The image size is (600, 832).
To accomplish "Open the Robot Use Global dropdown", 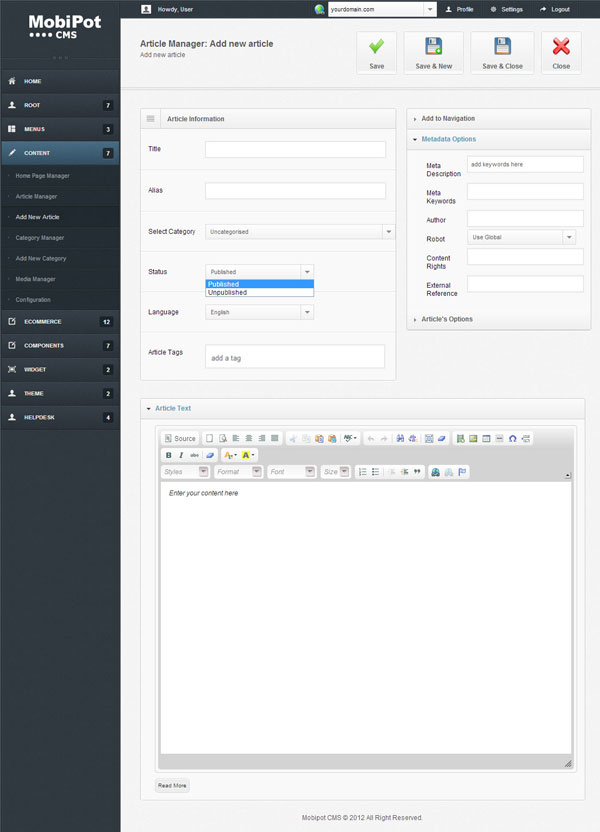I will [521, 237].
